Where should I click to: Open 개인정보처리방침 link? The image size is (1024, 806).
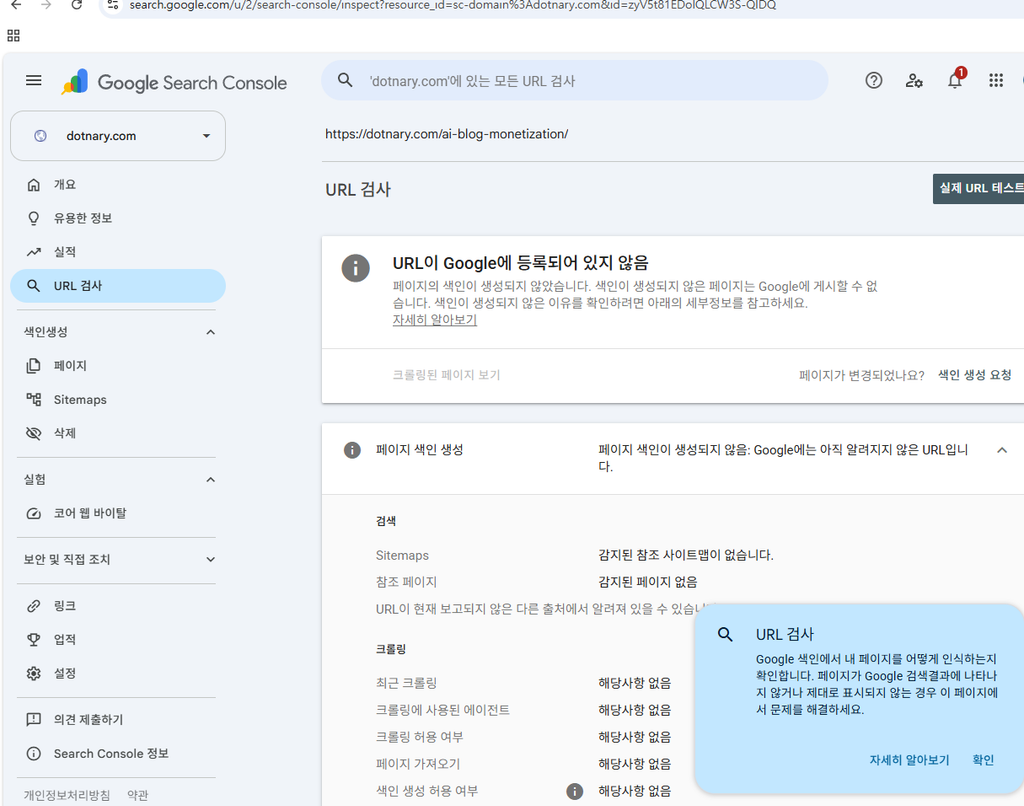click(x=67, y=795)
